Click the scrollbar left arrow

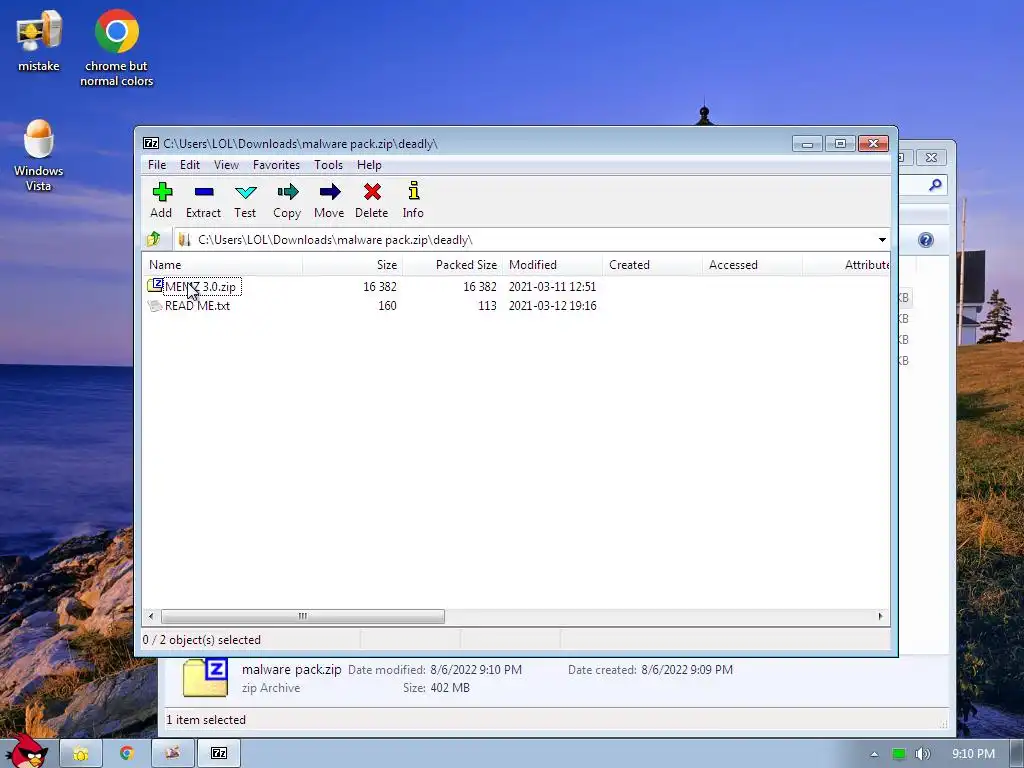coord(151,616)
